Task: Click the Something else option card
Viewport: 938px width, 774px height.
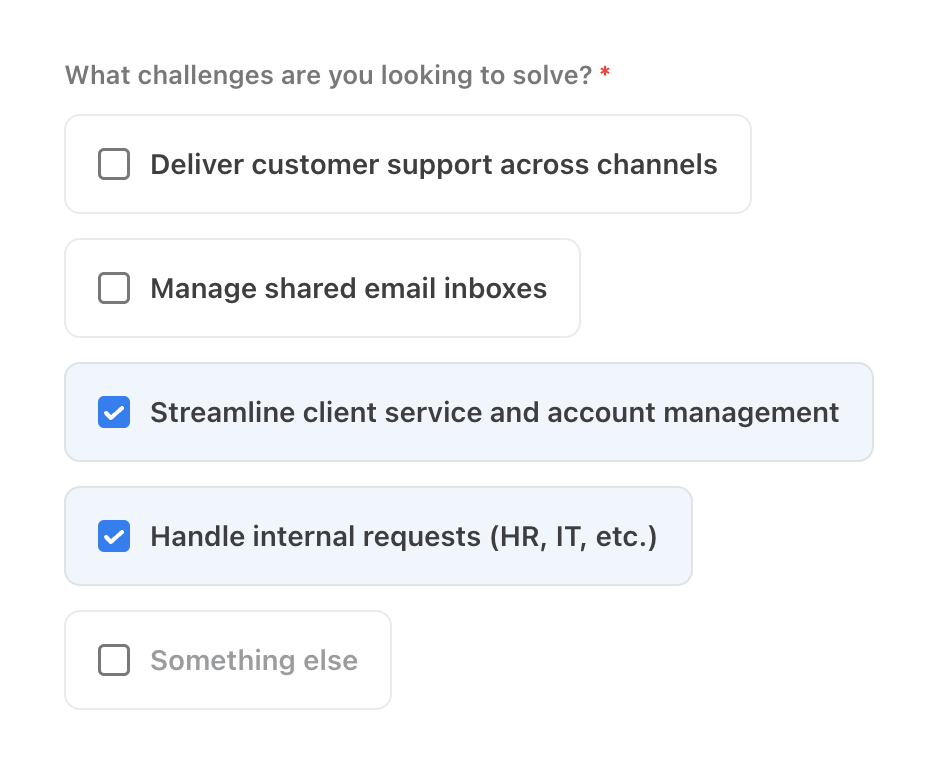Action: pos(227,660)
